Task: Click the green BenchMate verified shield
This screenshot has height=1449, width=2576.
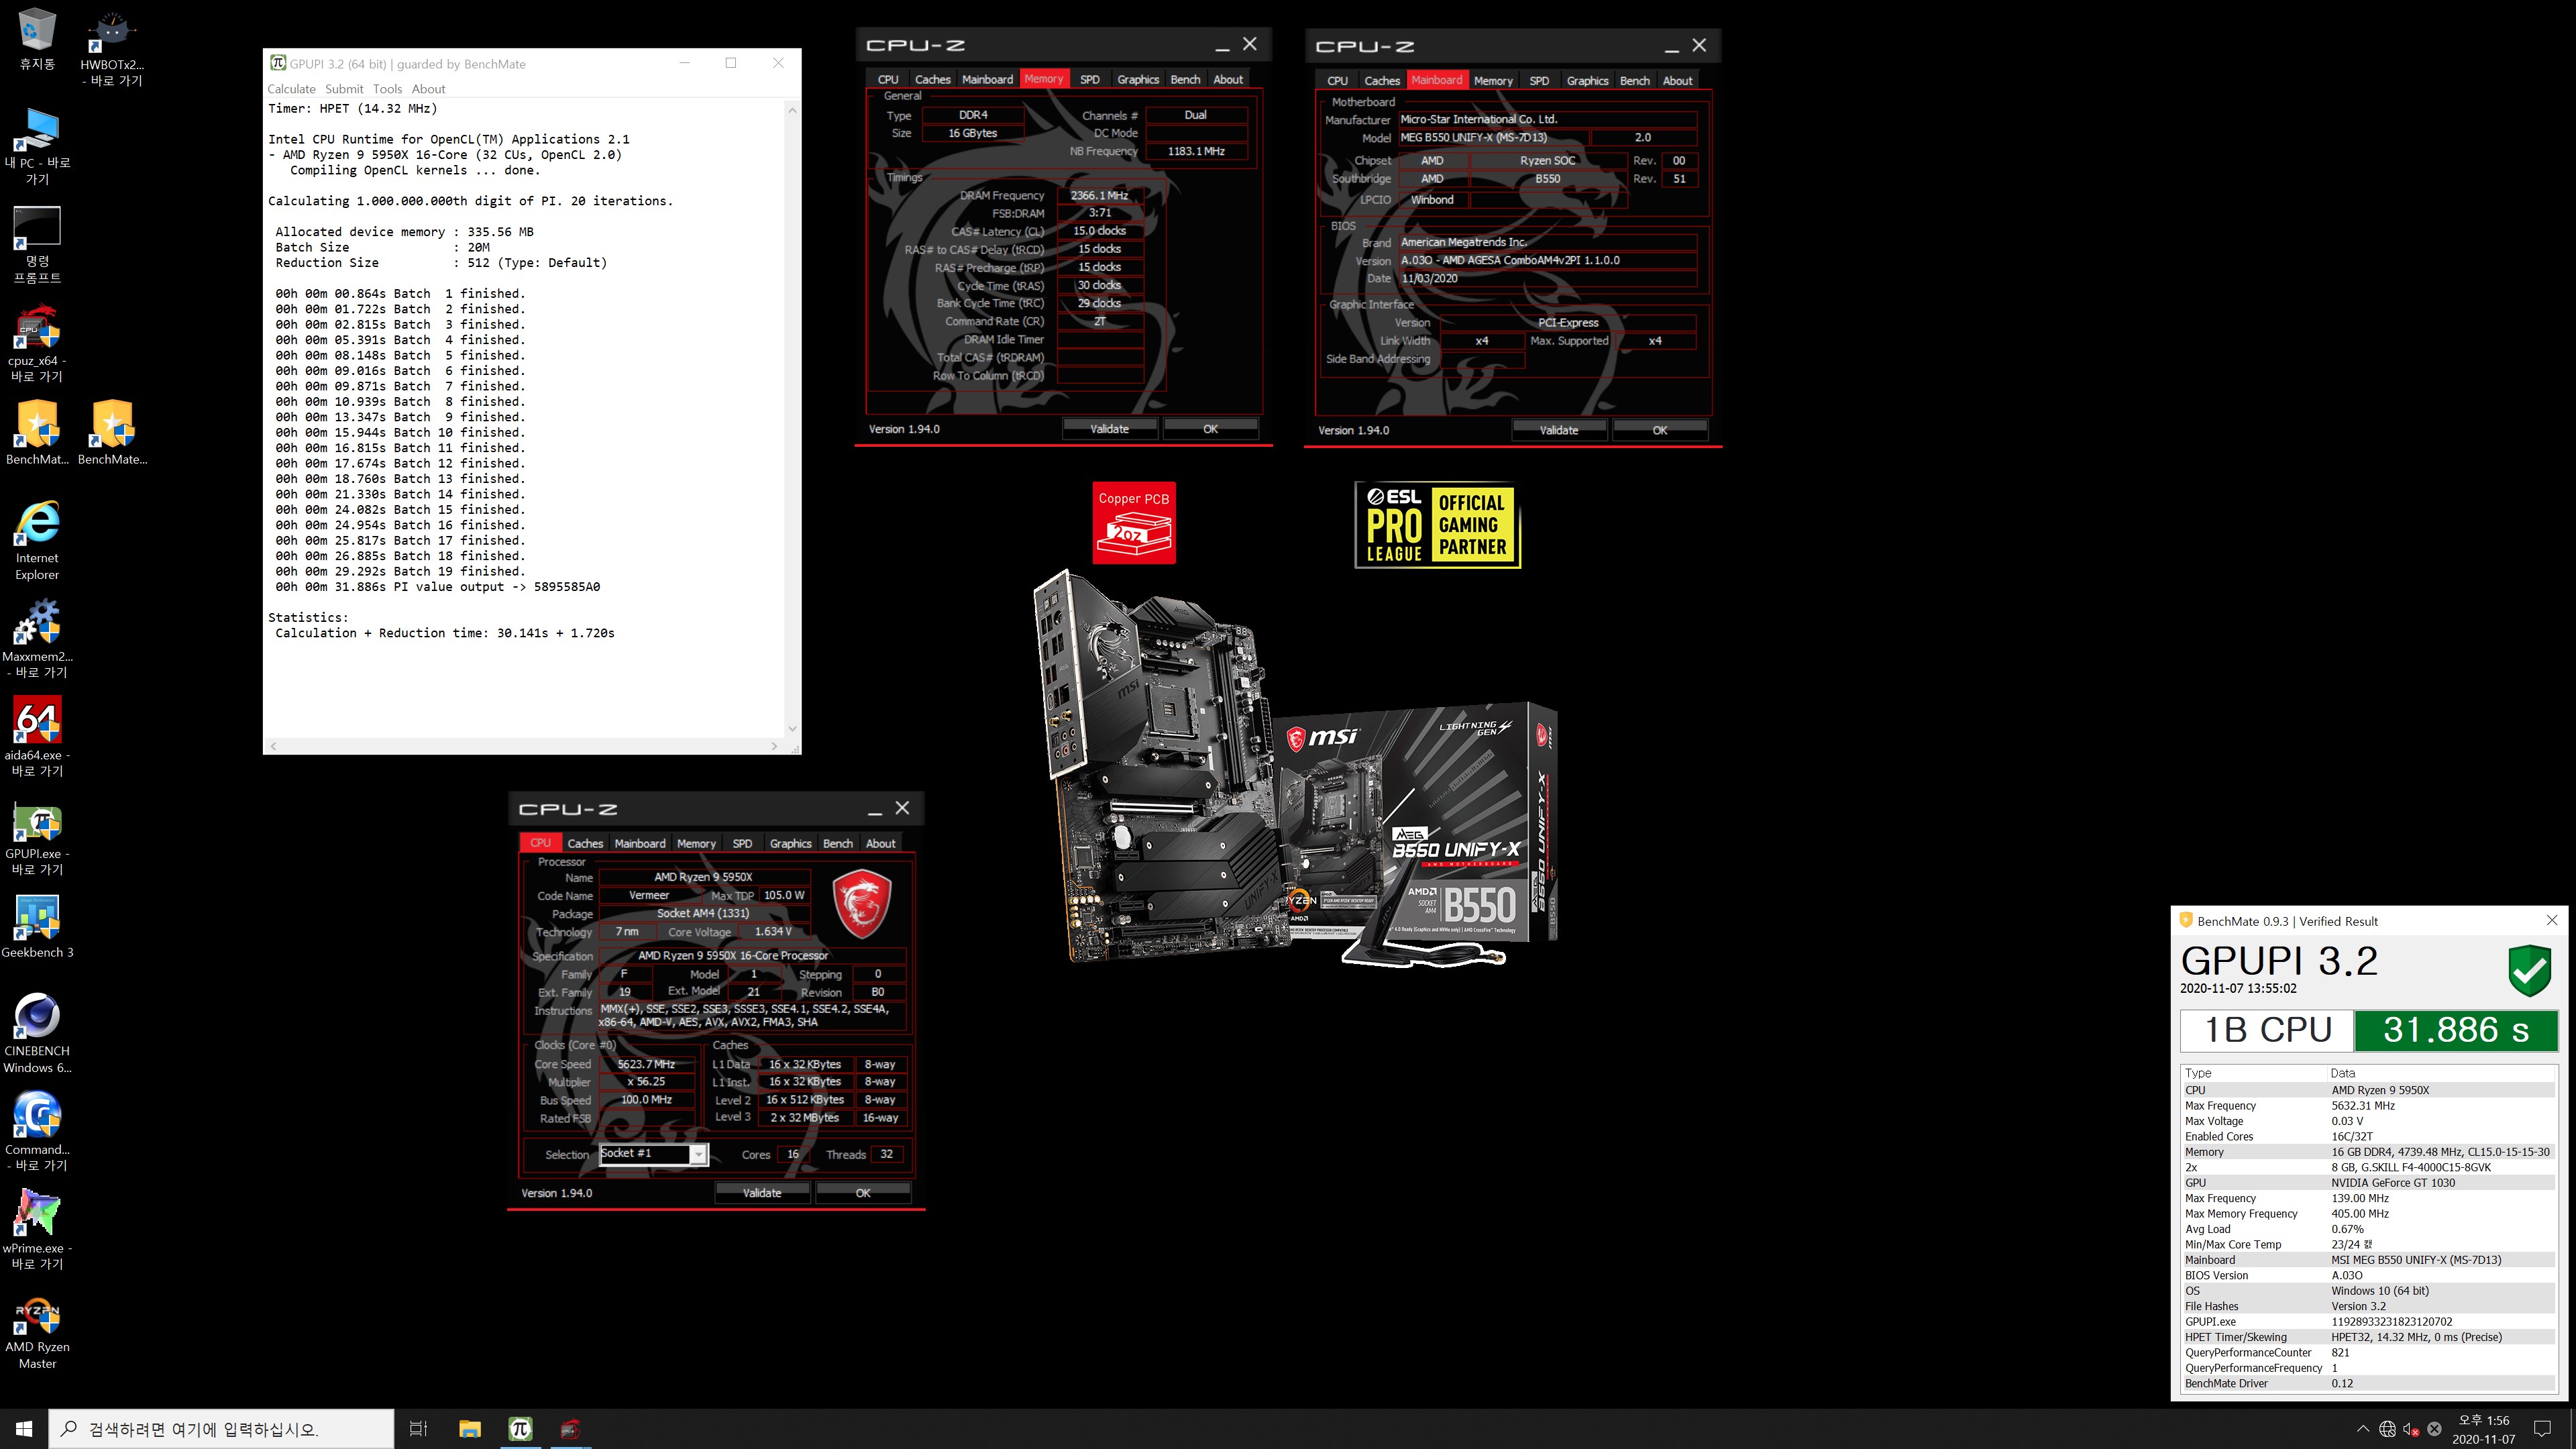Action: [x=2529, y=970]
